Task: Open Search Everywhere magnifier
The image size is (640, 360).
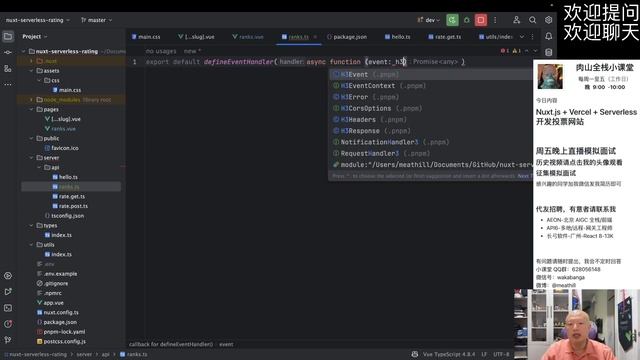Action: 532,20
